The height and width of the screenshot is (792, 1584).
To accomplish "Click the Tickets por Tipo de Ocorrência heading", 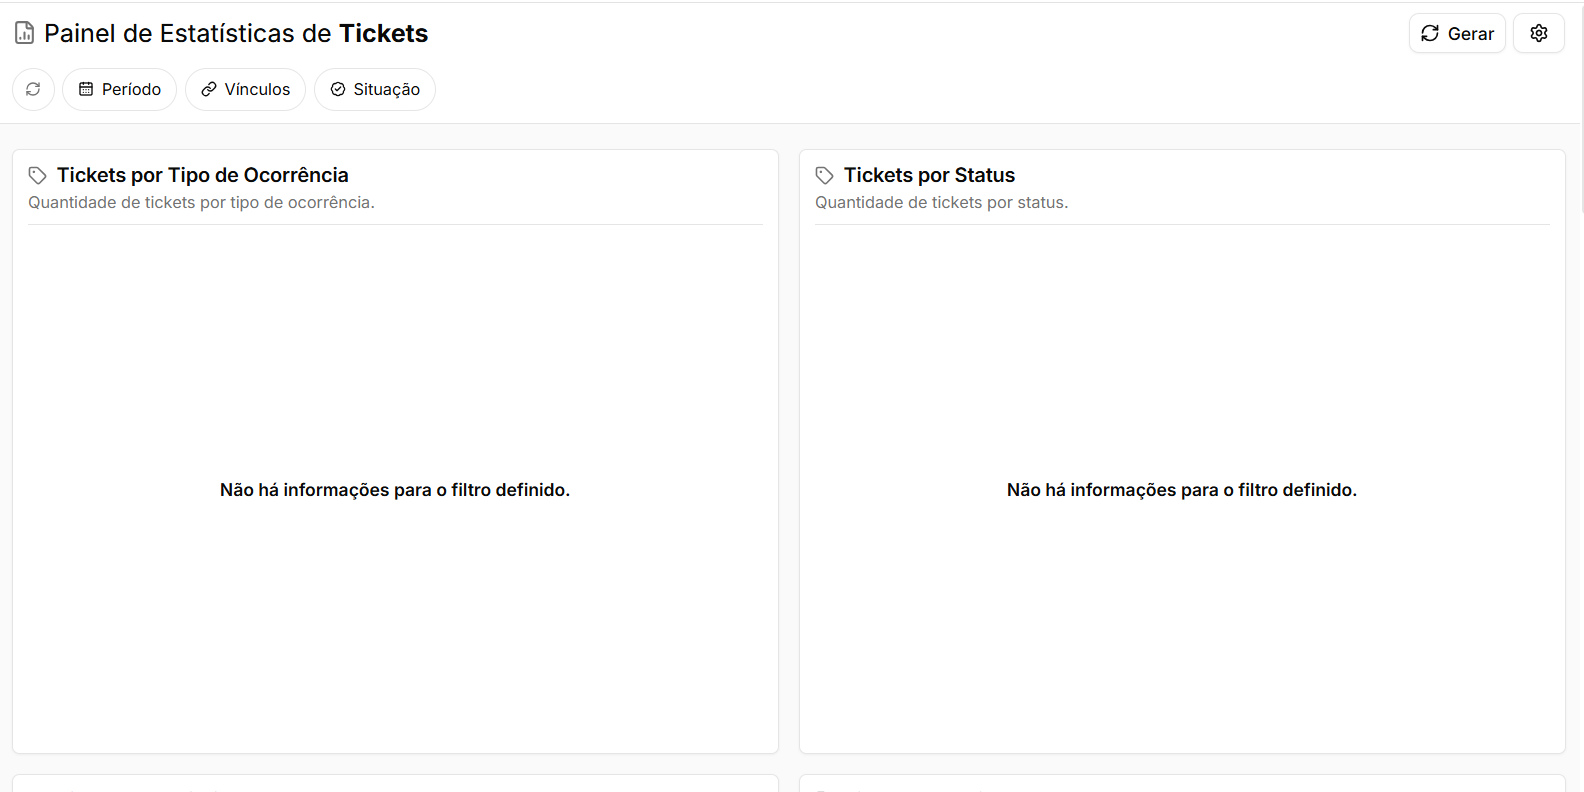I will (x=203, y=175).
